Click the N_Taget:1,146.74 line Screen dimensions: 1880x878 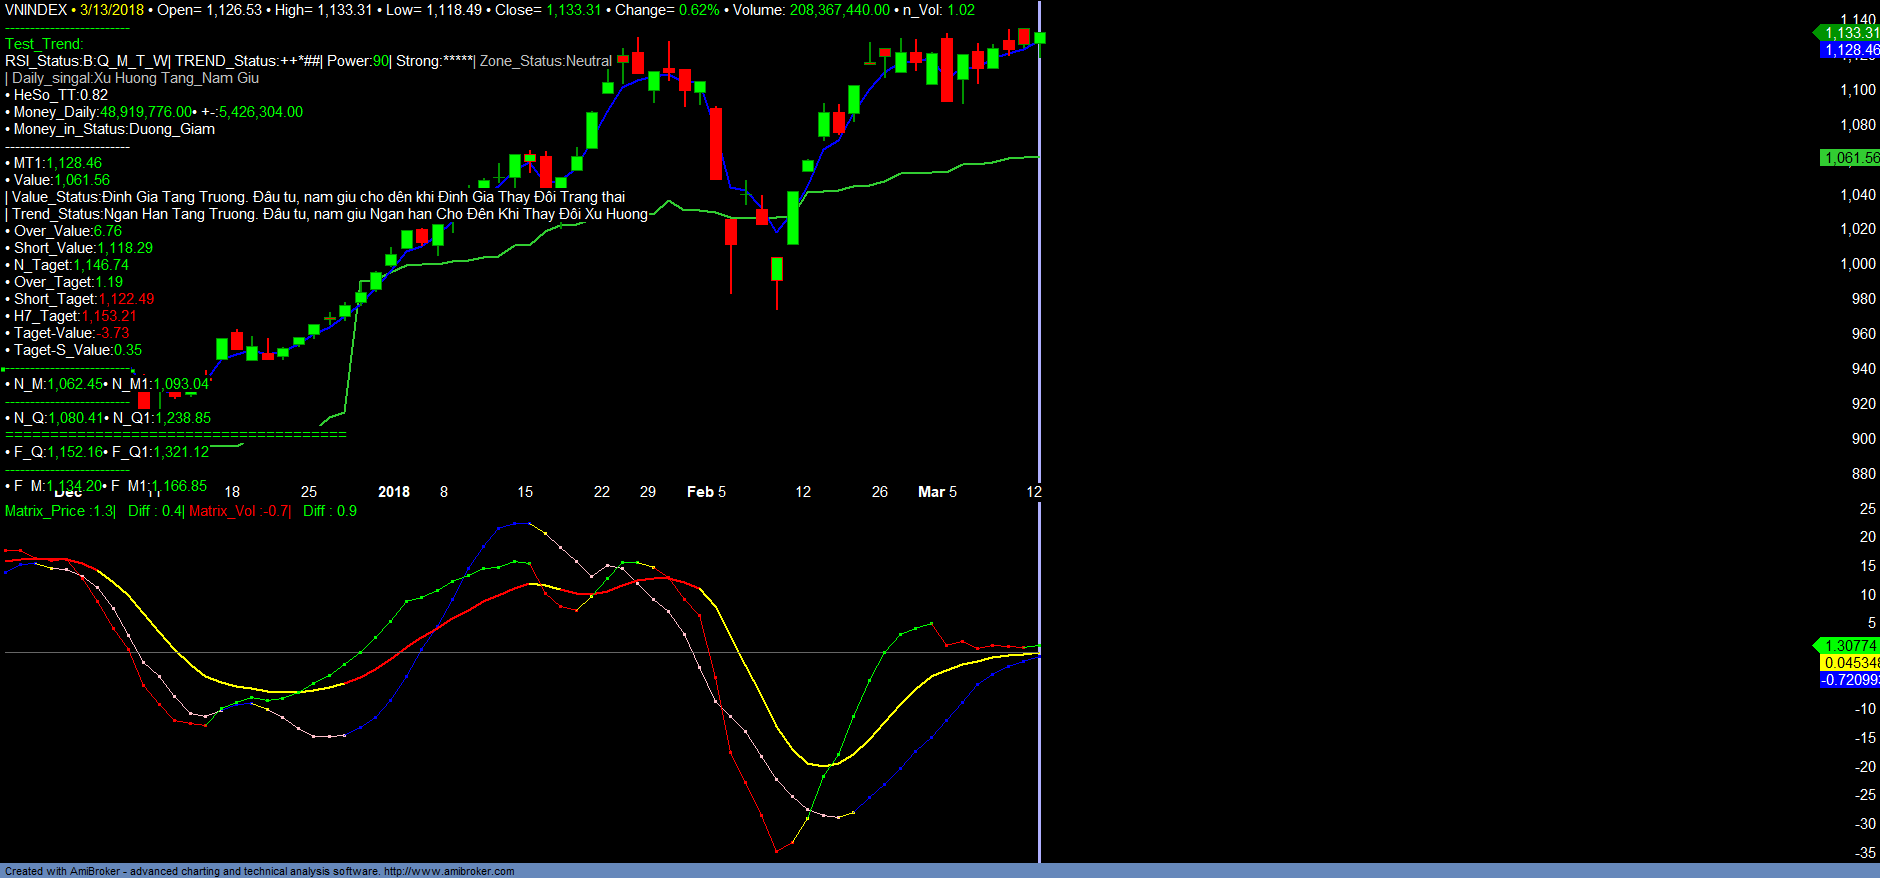[x=71, y=265]
